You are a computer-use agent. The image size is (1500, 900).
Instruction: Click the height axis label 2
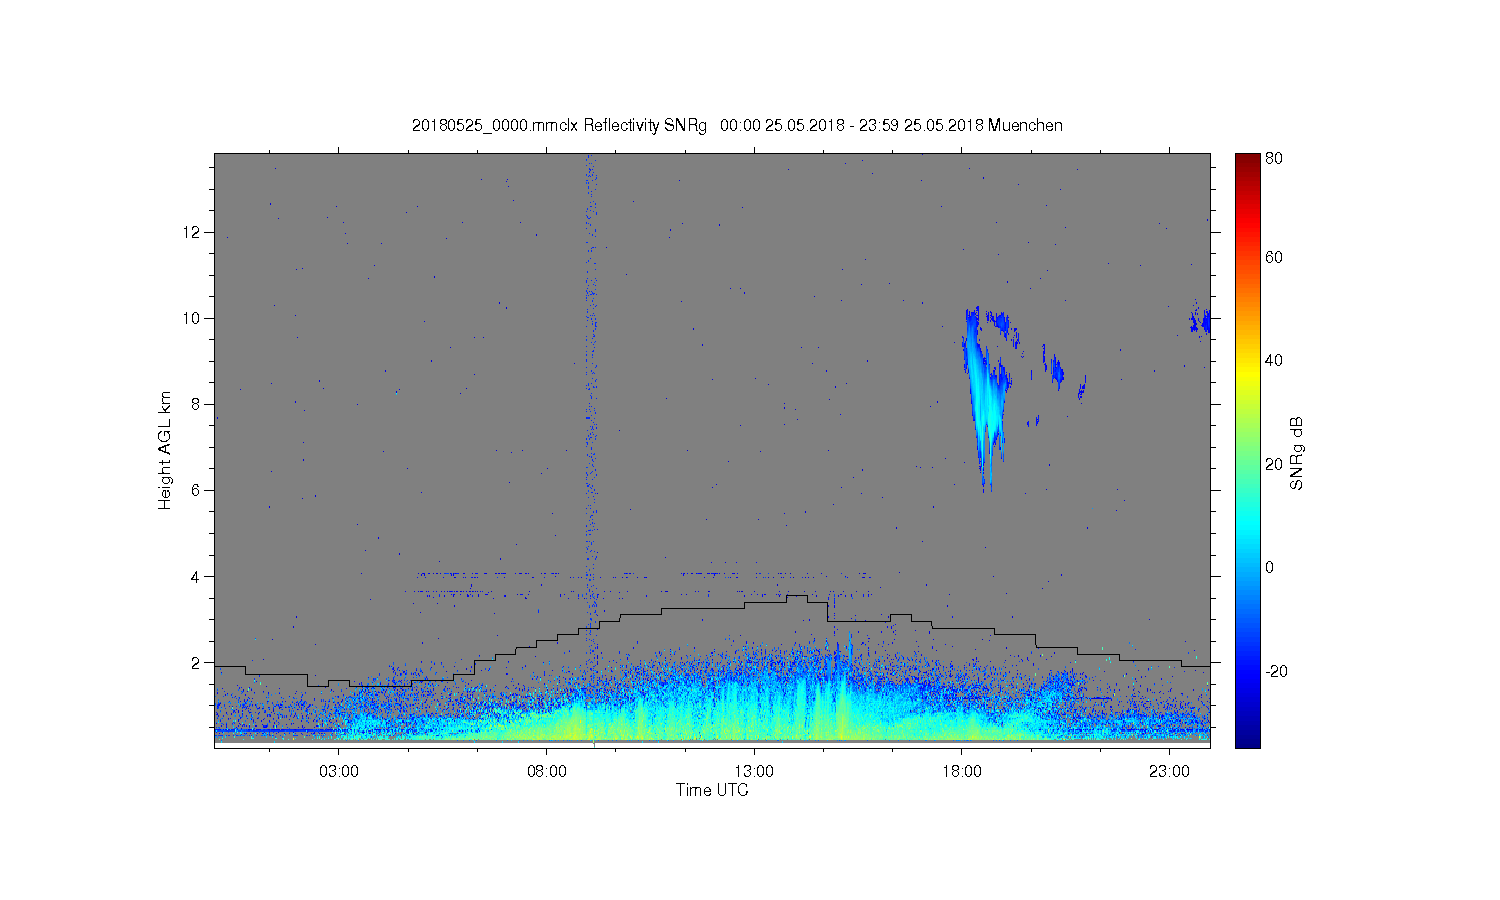tap(196, 662)
